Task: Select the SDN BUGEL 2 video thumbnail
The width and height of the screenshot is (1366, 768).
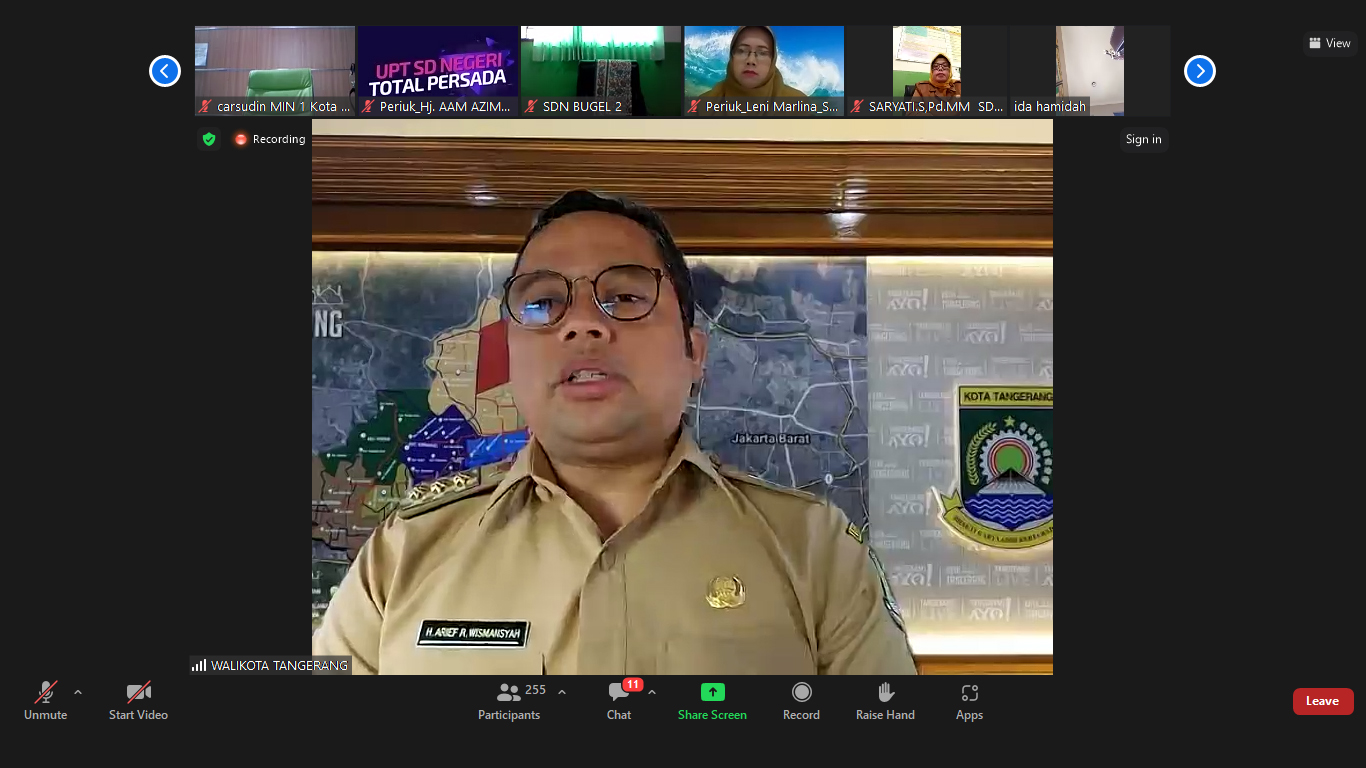Action: click(x=600, y=70)
